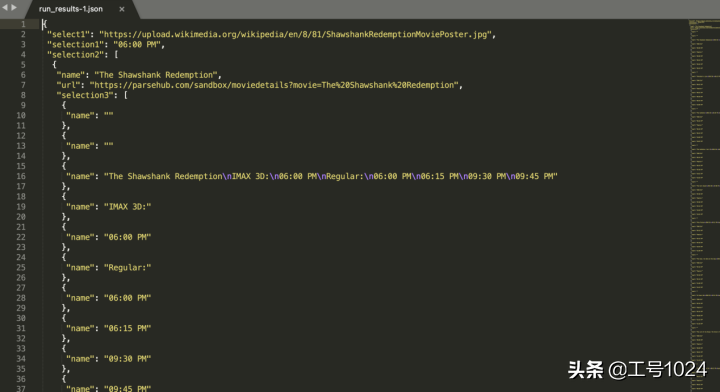Click "The Shawshank Redemption" value on line 6
The width and height of the screenshot is (720, 392).
[x=156, y=75]
